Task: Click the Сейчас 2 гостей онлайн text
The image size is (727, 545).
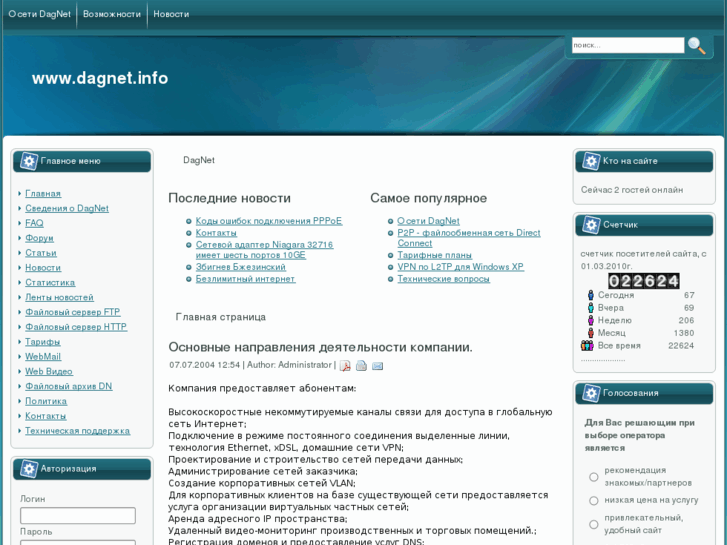Action: tap(632, 190)
